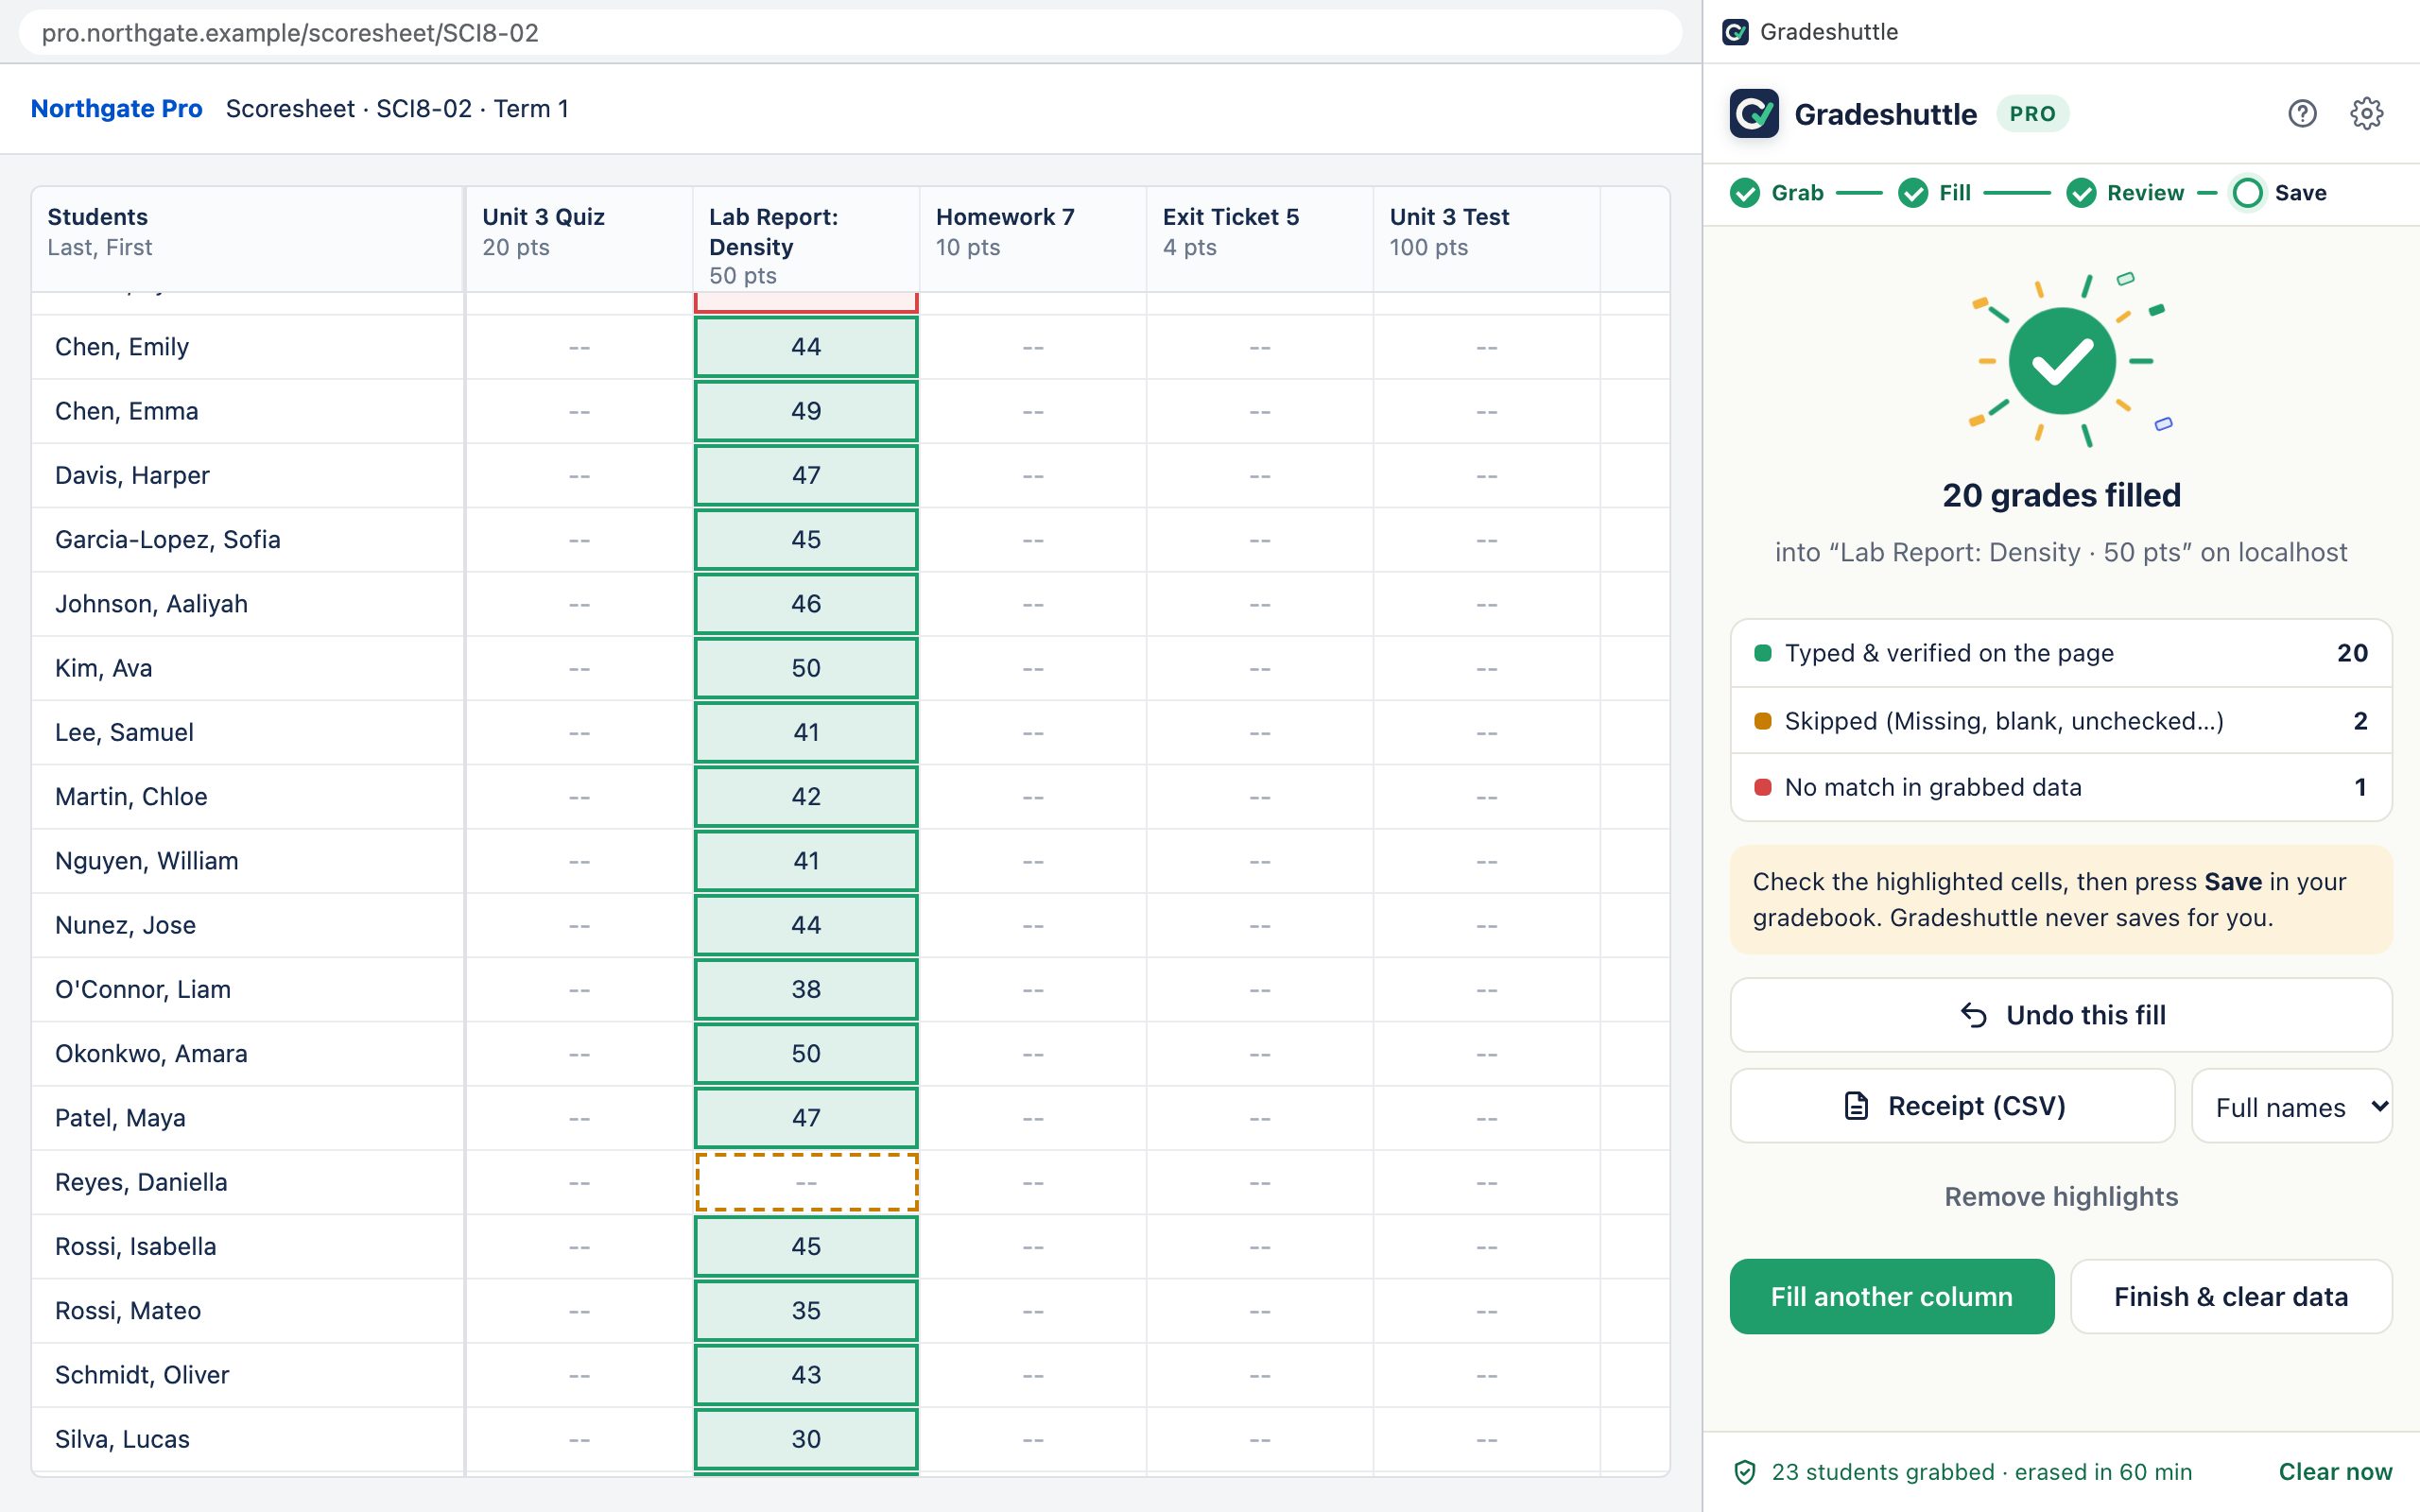2420x1512 pixels.
Task: Open Gradeshuttle settings gear
Action: coord(2366,114)
